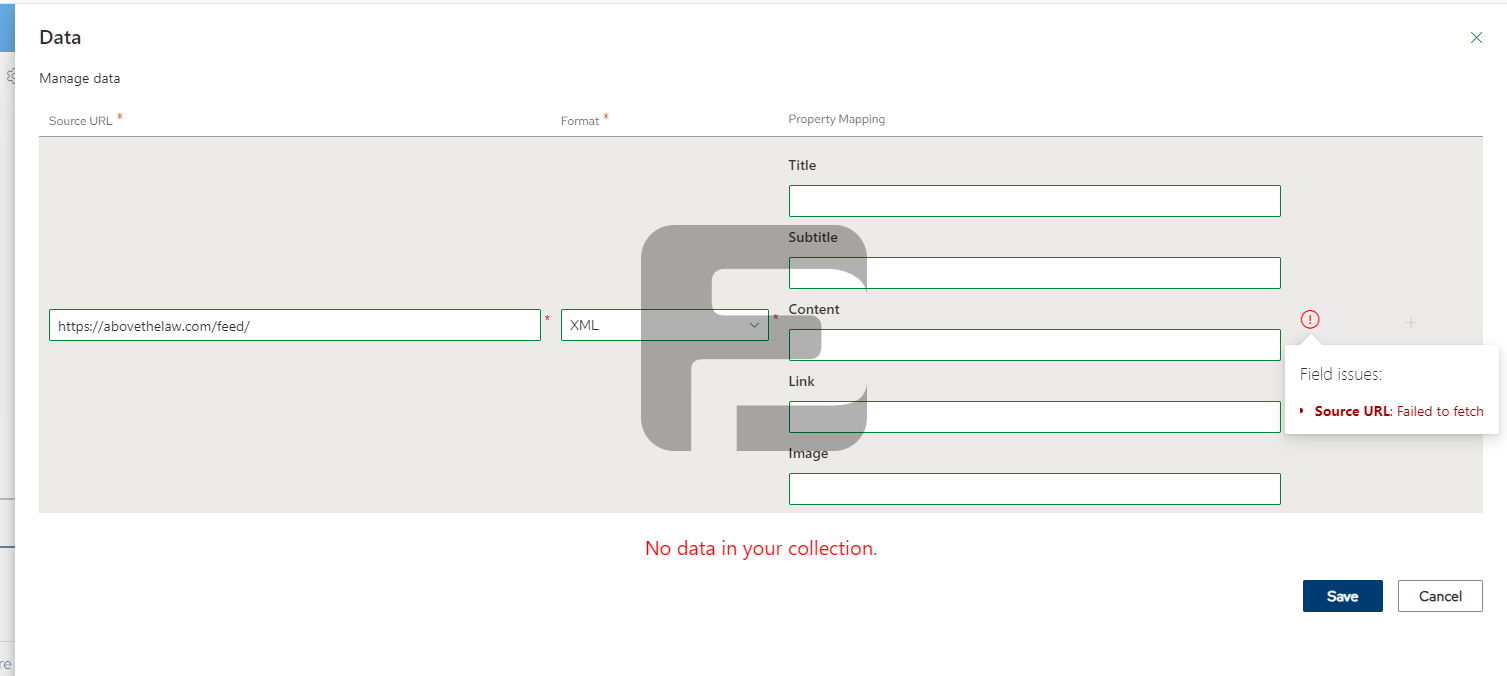Expand the Format dropdown chevron arrow
The height and width of the screenshot is (676, 1507).
point(755,325)
